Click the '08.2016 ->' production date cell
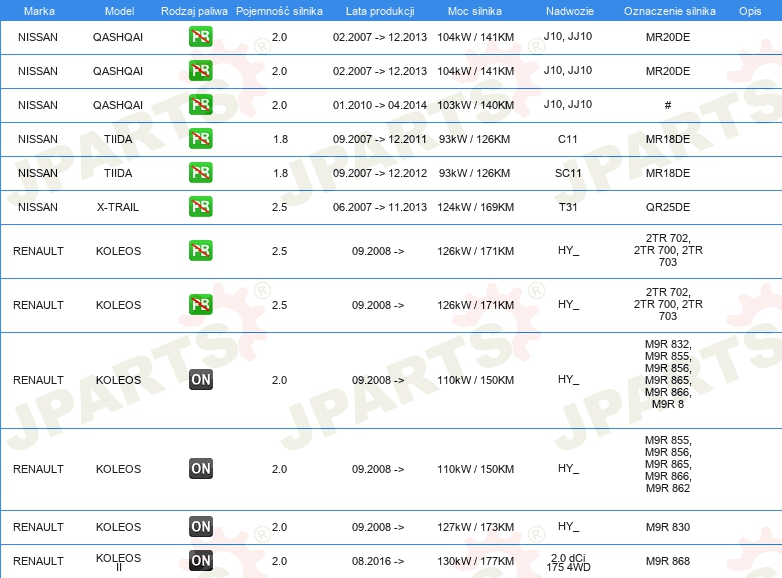 click(378, 561)
